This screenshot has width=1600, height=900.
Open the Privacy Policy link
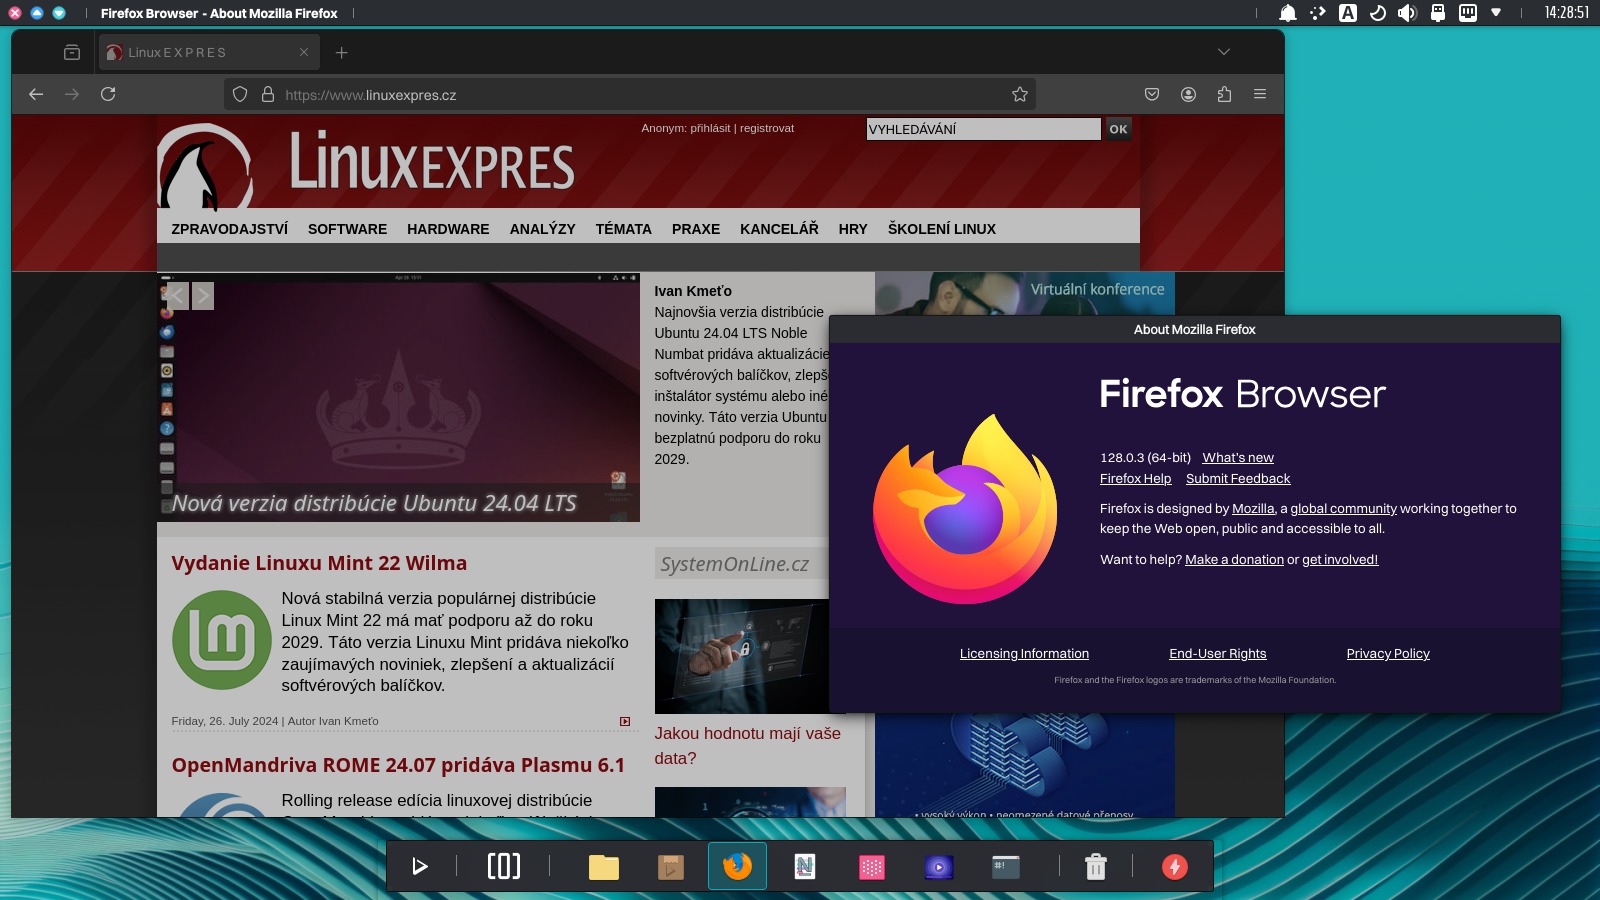coord(1387,654)
